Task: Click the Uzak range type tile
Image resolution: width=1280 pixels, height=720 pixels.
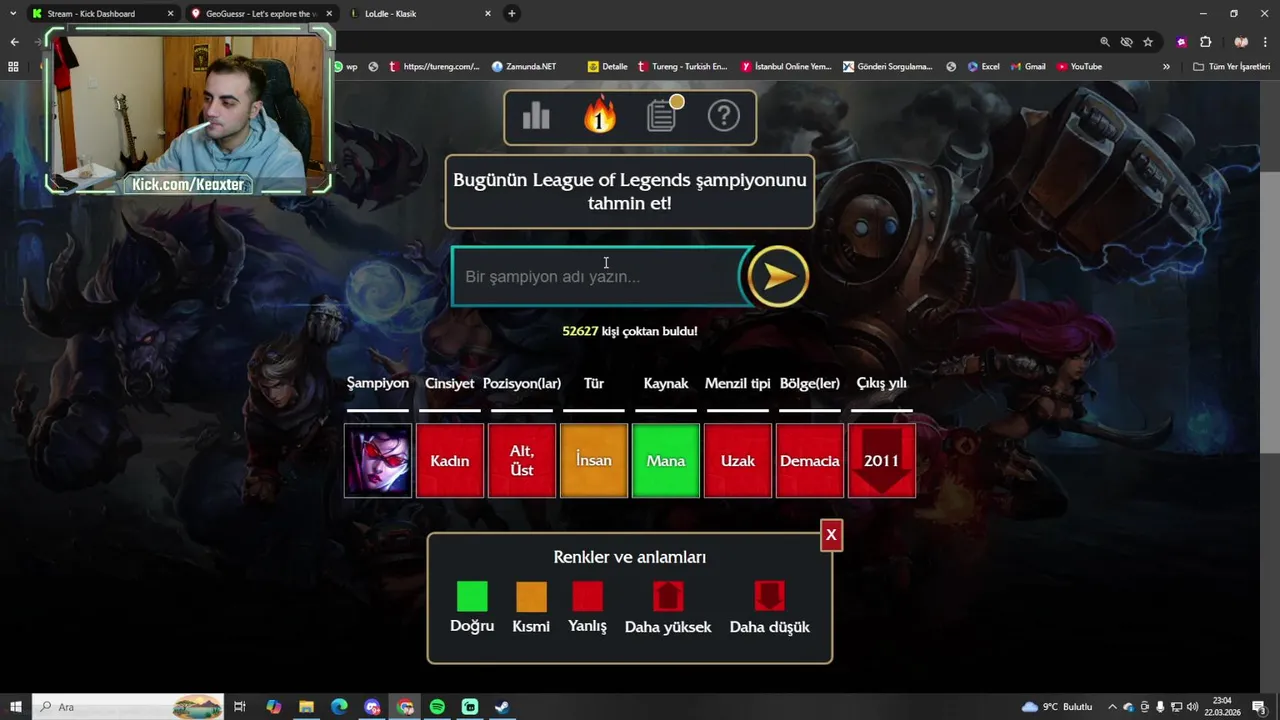Action: click(738, 461)
